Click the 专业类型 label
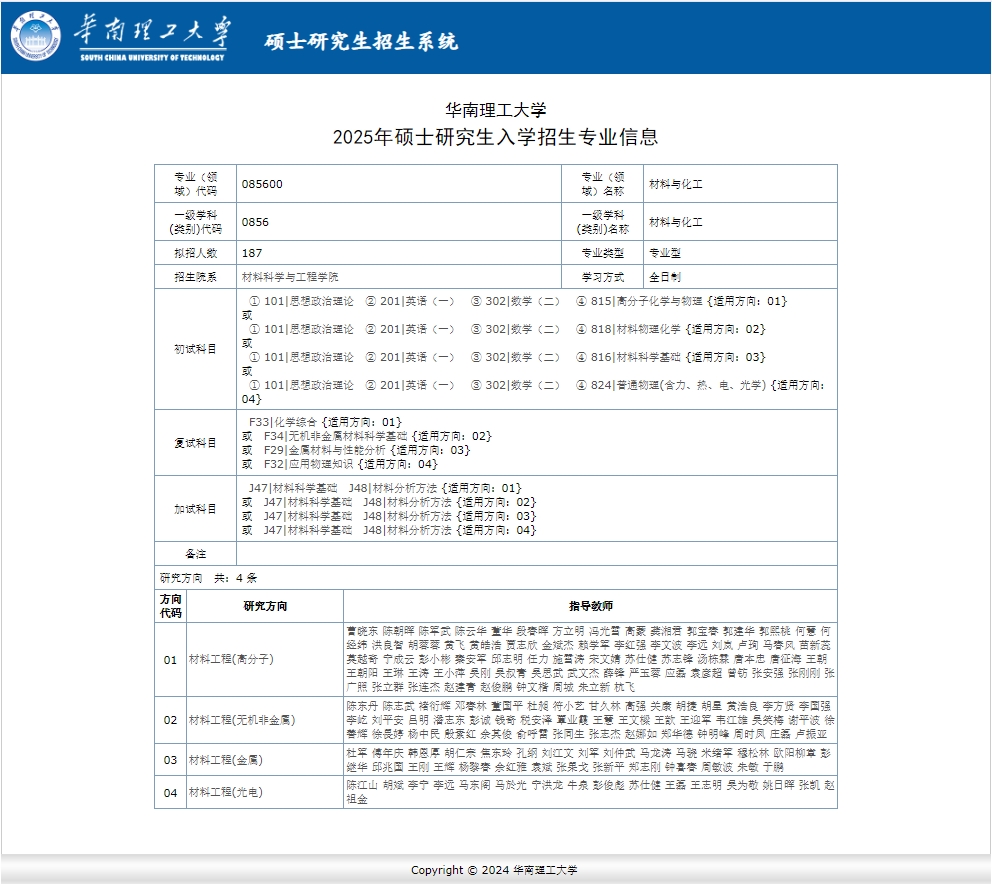The width and height of the screenshot is (992, 884). pyautogui.click(x=602, y=253)
